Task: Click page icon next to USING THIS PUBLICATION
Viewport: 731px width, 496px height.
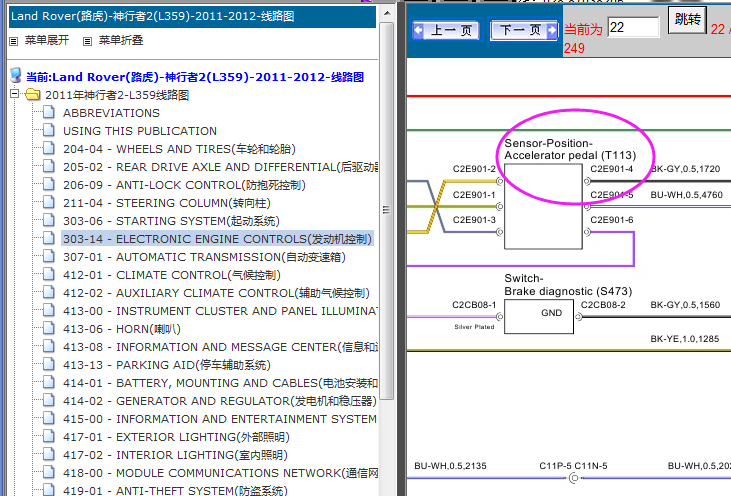Action: point(48,130)
